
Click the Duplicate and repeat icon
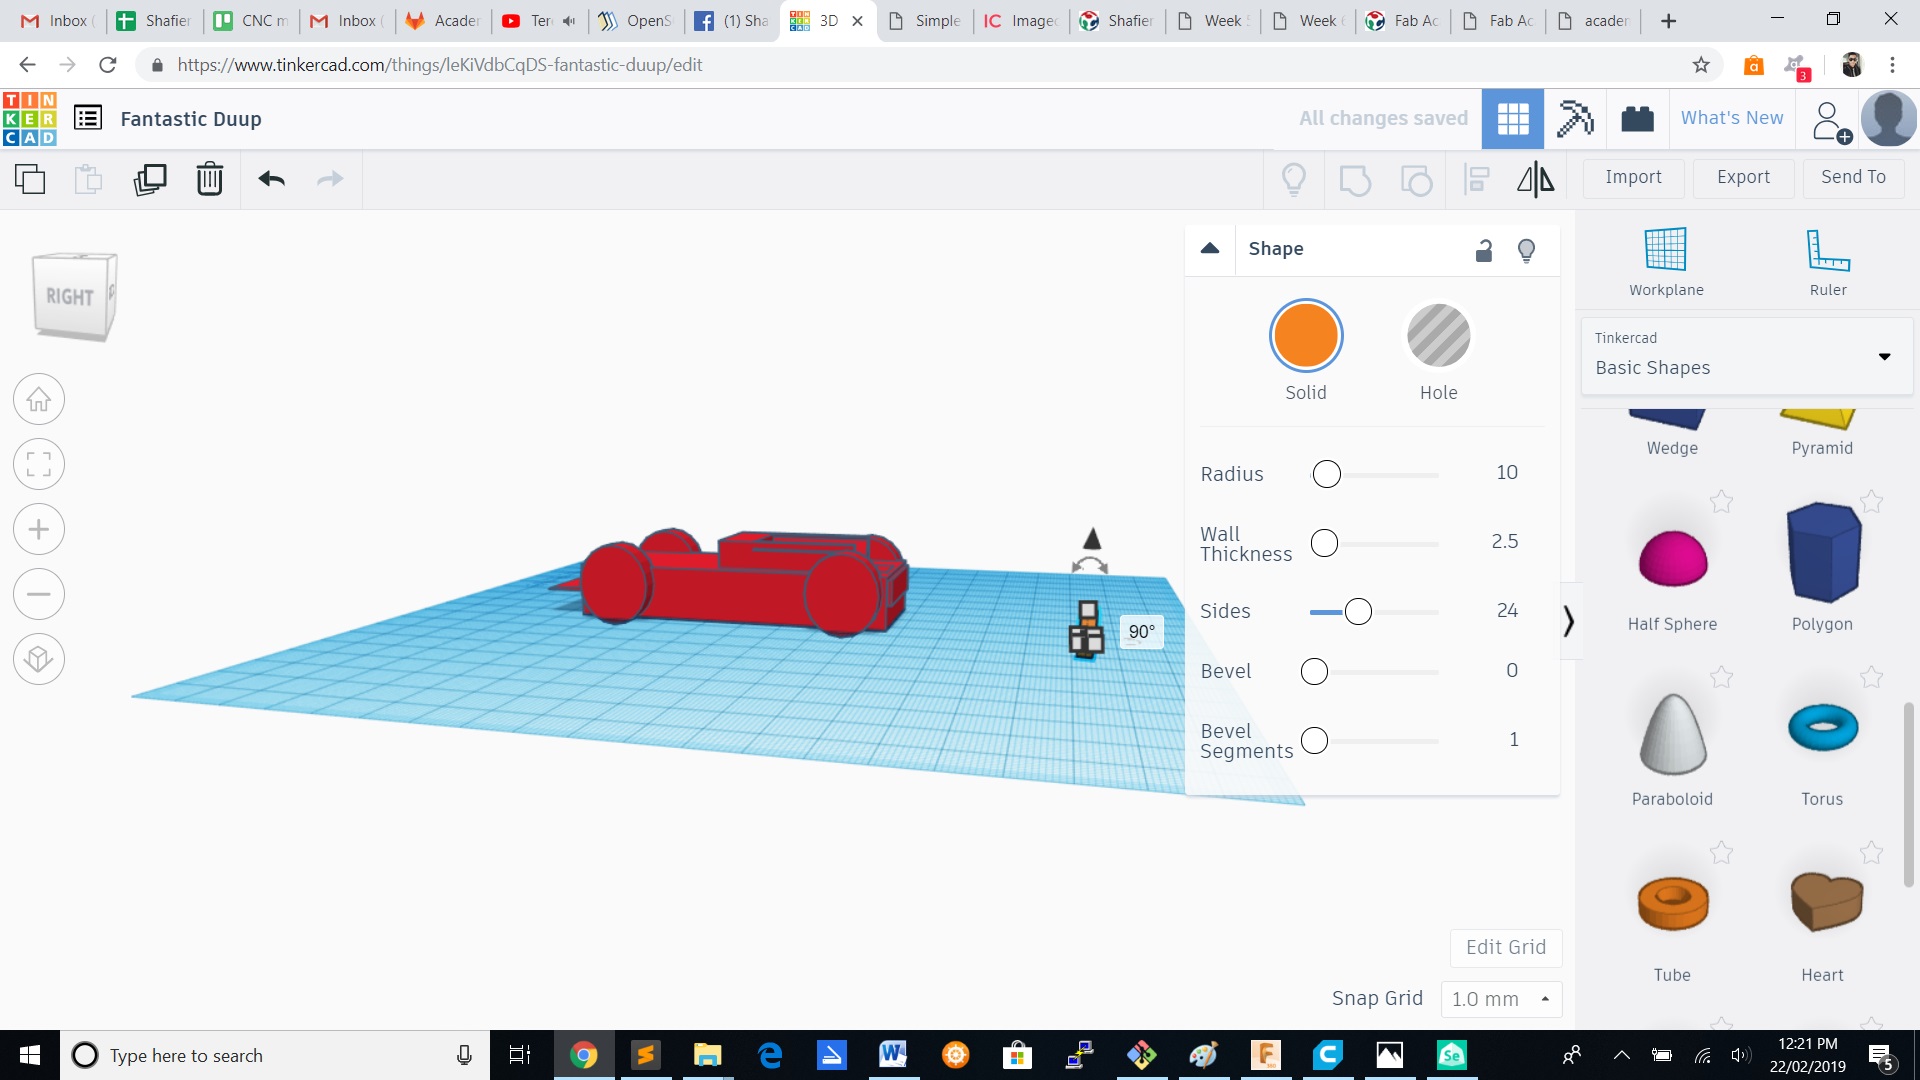(150, 179)
